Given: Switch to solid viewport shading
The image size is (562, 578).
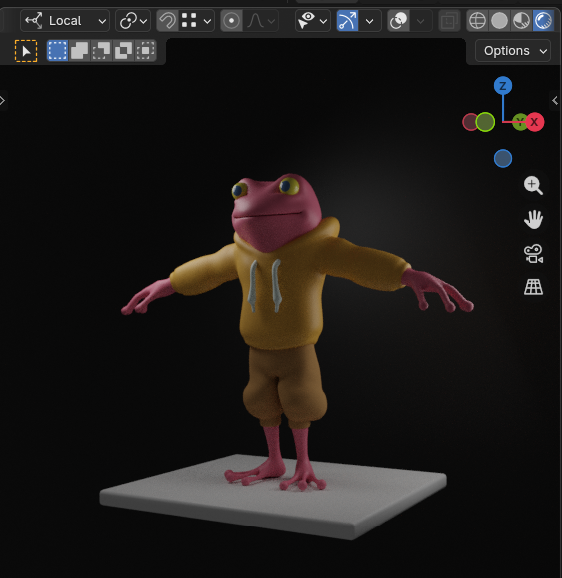Looking at the screenshot, I should 499,21.
